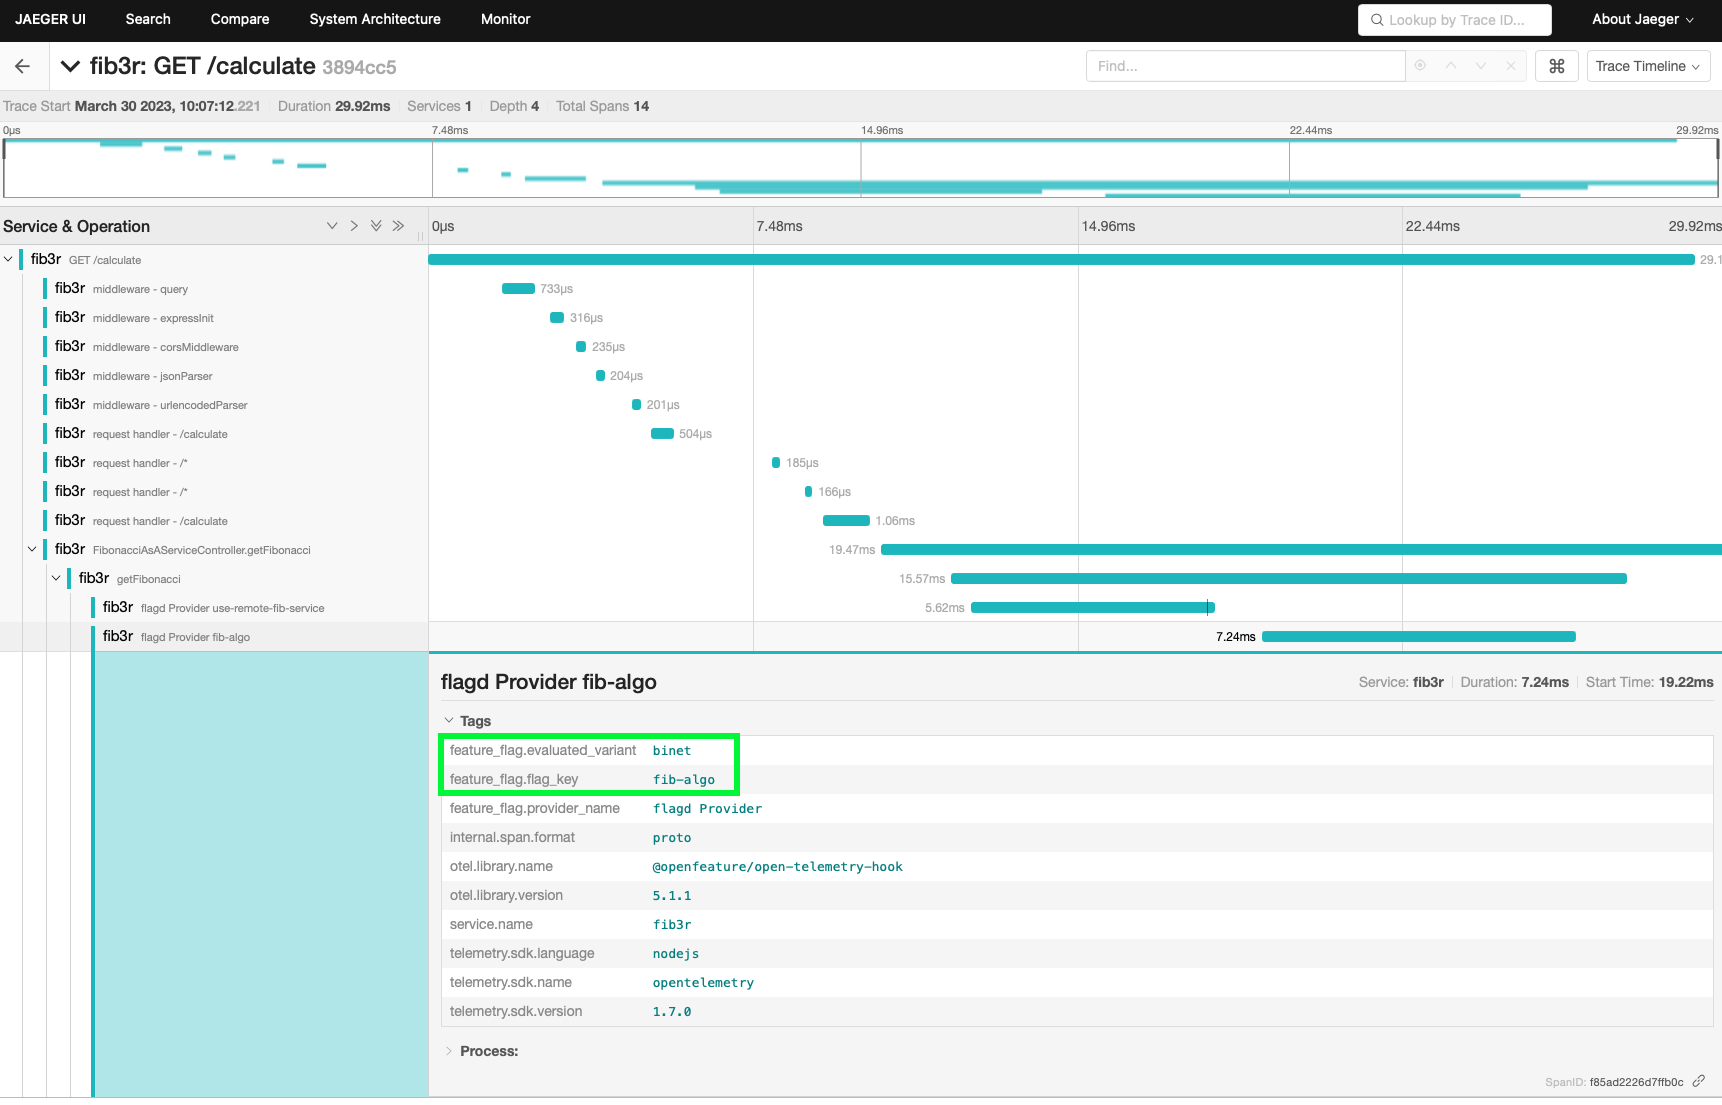Click the trace minimap overview
This screenshot has height=1105, width=1722.
coord(861,168)
